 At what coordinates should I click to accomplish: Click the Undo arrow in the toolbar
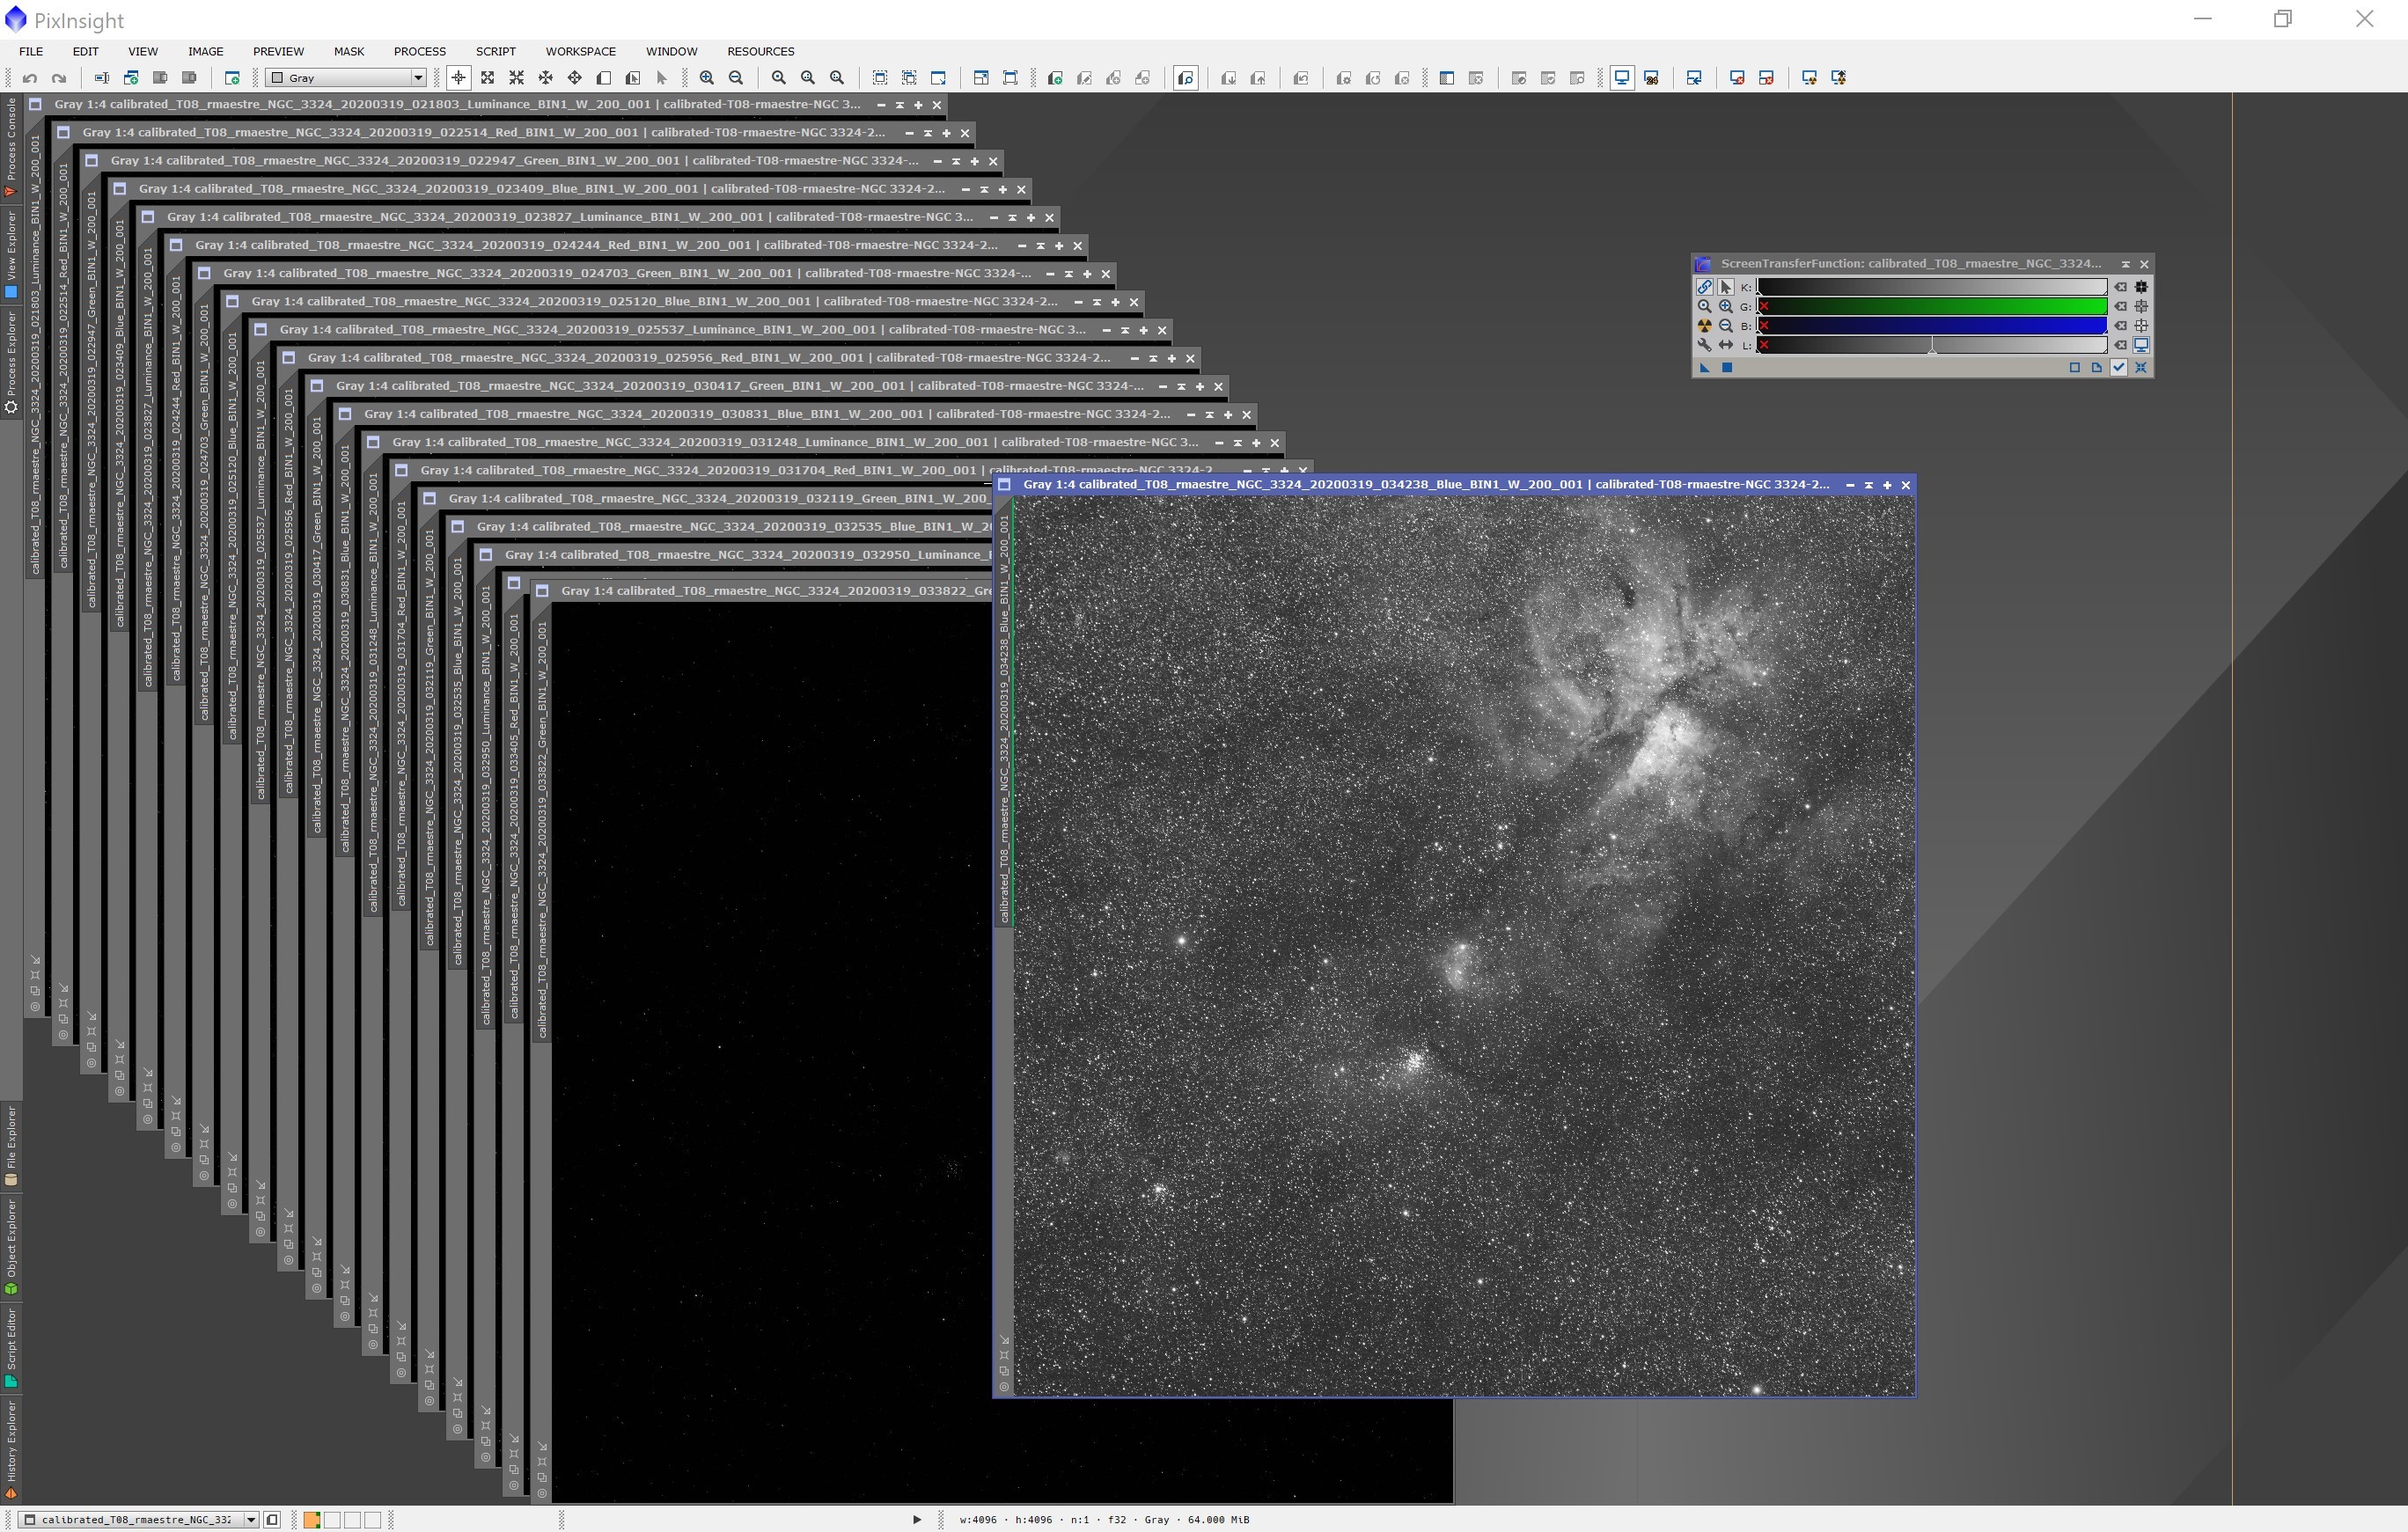30,78
